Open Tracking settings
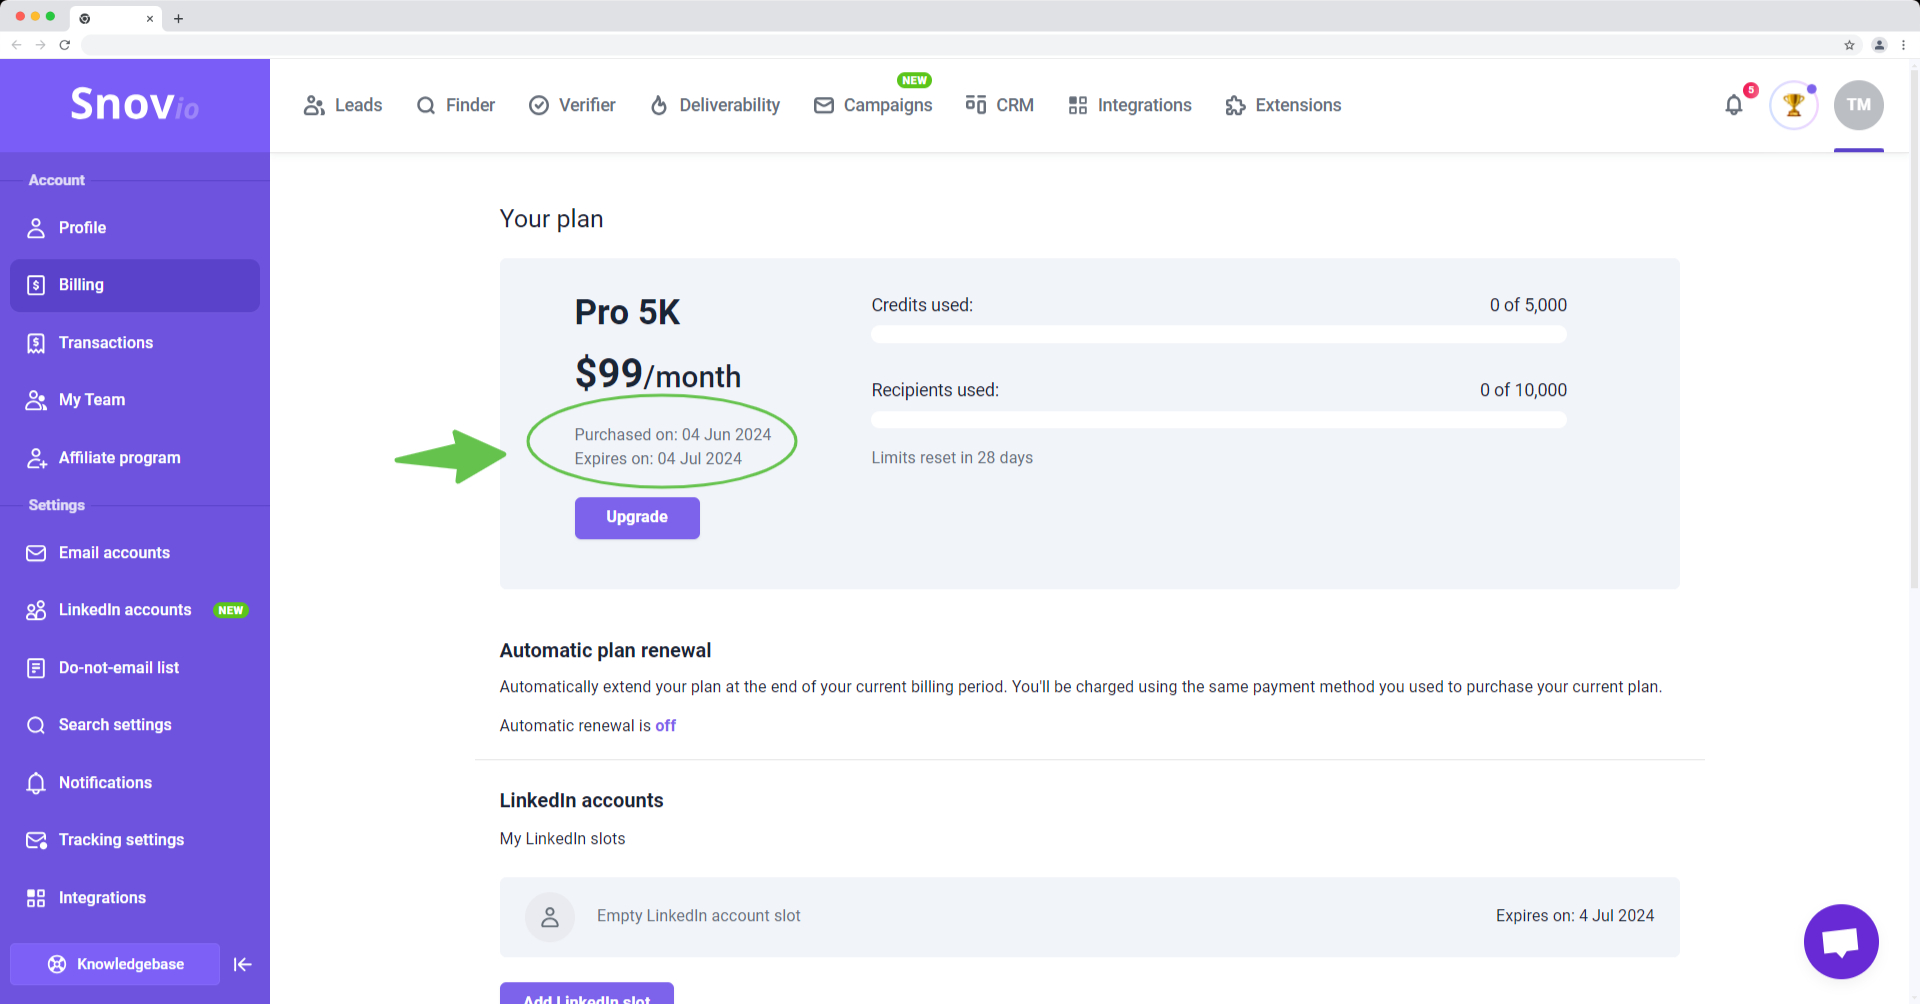 [x=135, y=840]
